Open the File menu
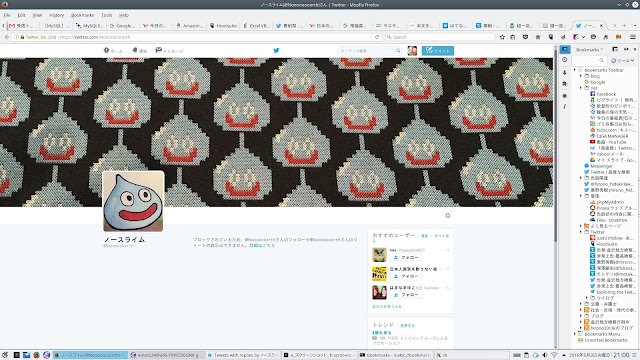 coord(7,15)
